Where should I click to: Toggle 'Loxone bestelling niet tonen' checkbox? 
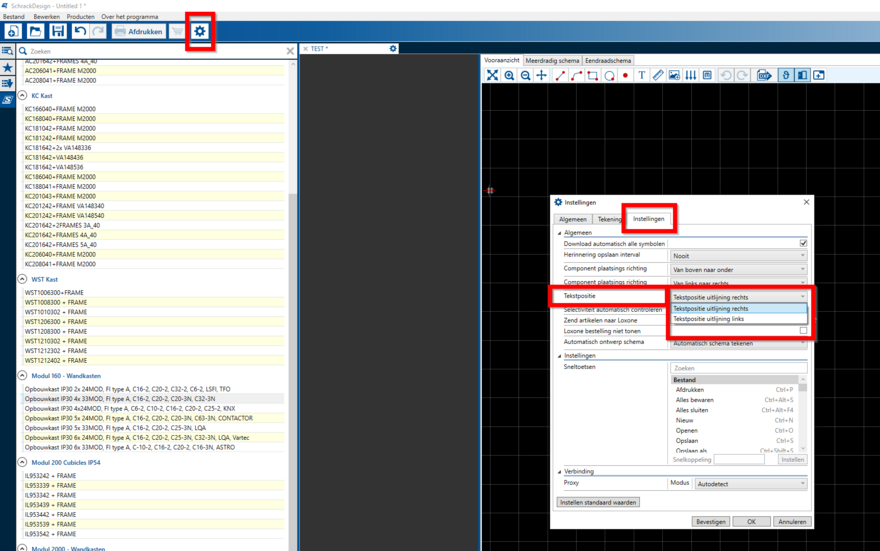[x=803, y=330]
